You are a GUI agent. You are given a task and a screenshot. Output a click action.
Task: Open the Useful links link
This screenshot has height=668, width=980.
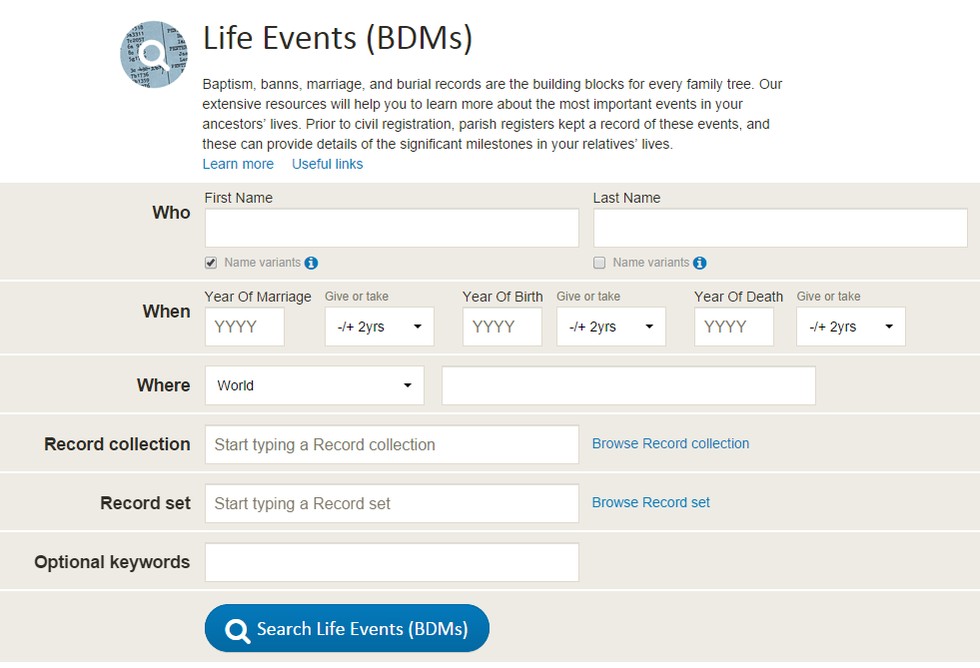click(x=328, y=164)
